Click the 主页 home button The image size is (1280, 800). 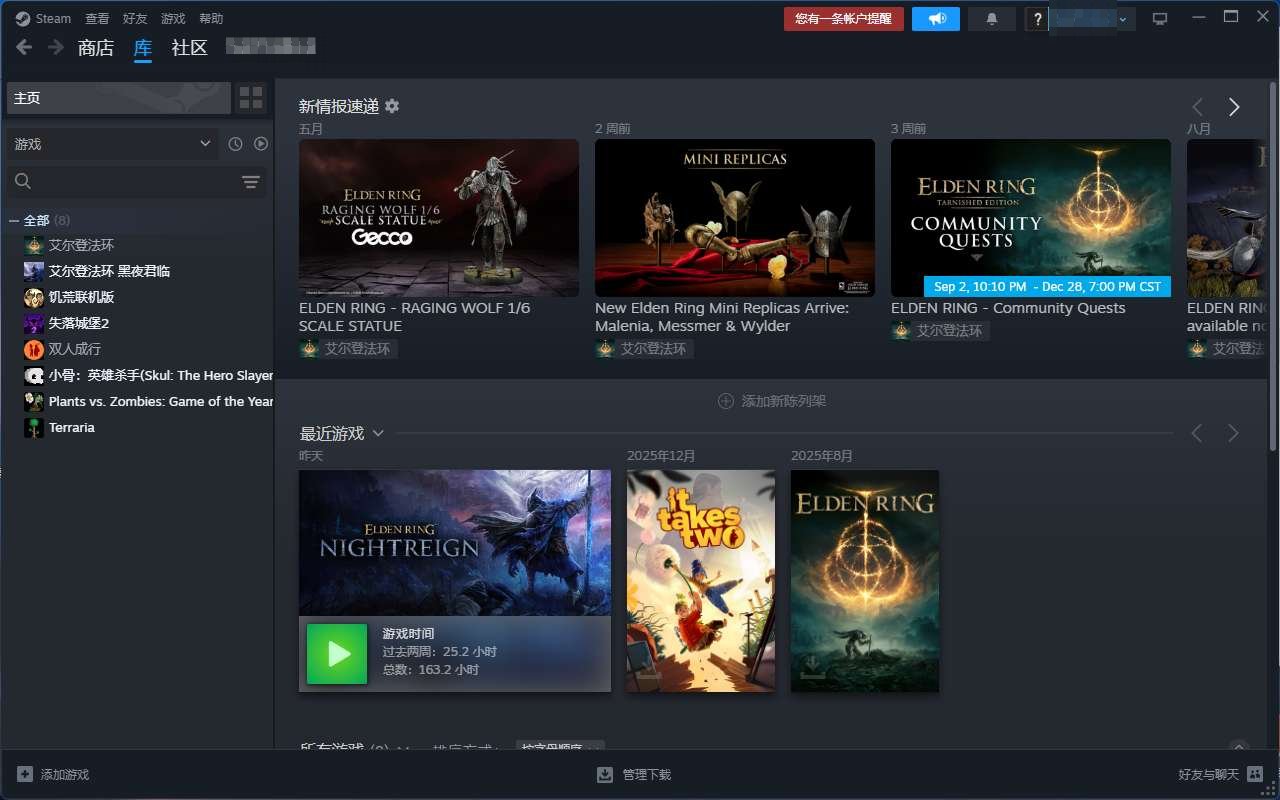(x=119, y=98)
